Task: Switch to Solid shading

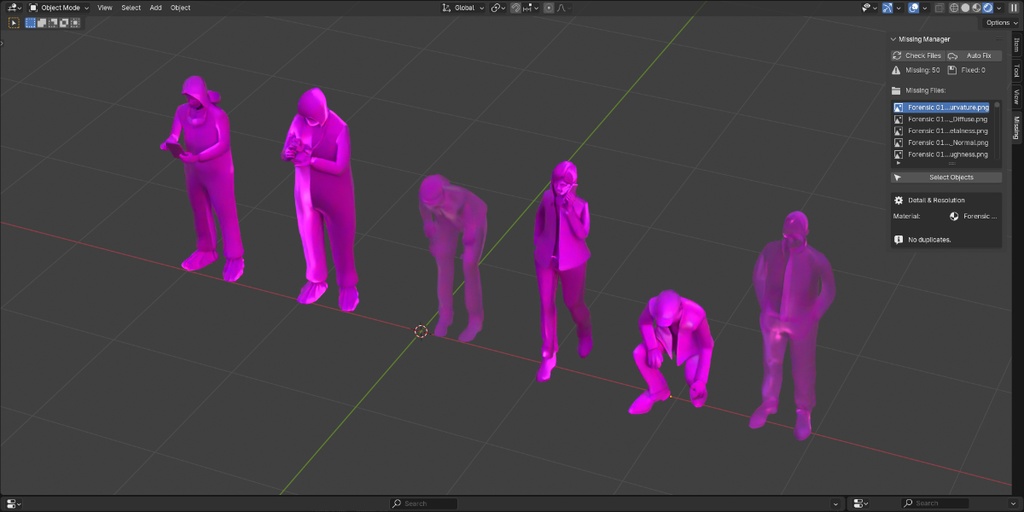Action: pos(965,8)
